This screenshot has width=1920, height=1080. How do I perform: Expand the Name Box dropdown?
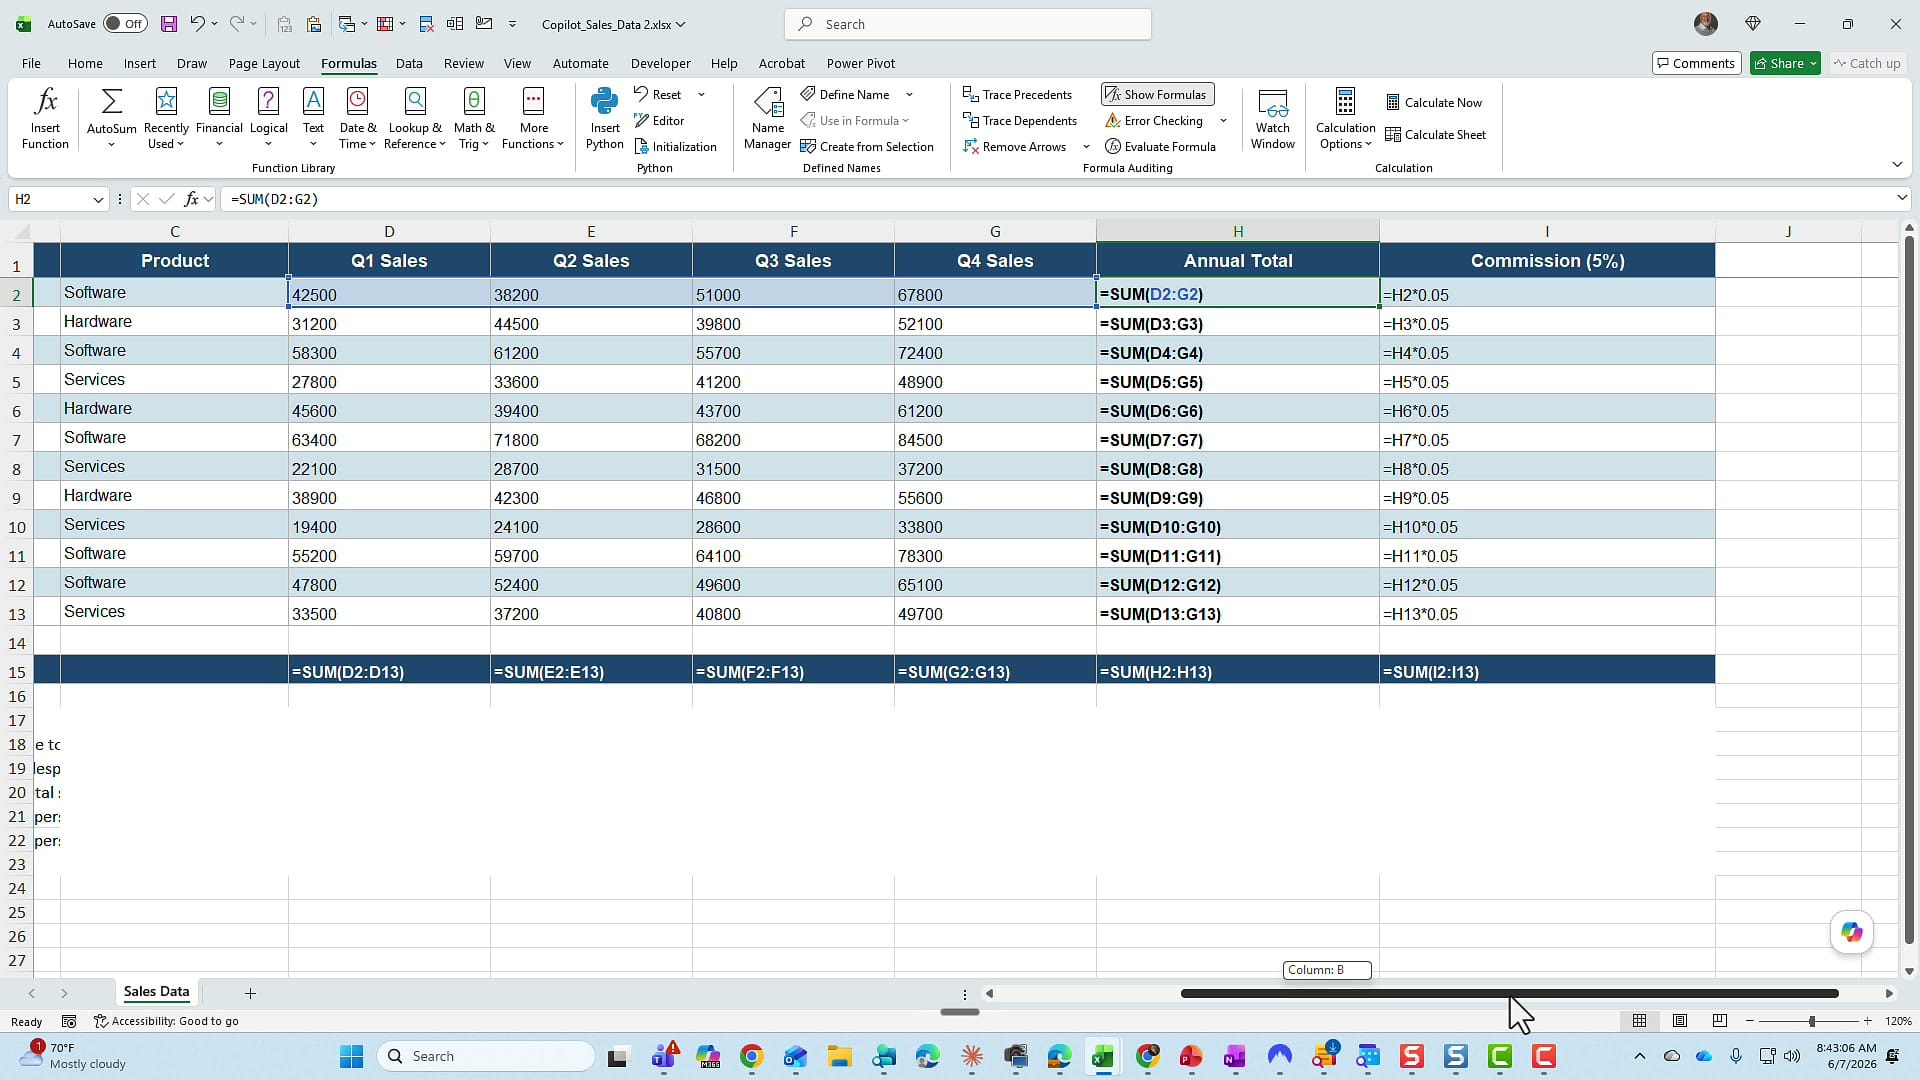[x=98, y=199]
